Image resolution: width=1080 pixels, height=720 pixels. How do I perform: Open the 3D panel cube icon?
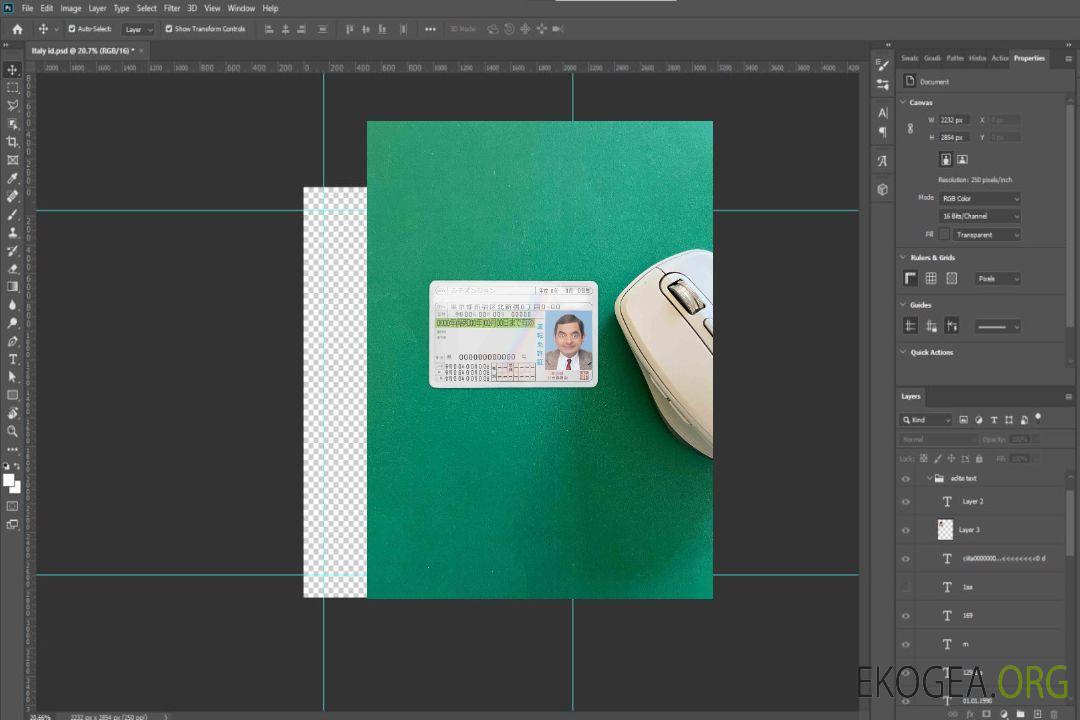point(883,189)
